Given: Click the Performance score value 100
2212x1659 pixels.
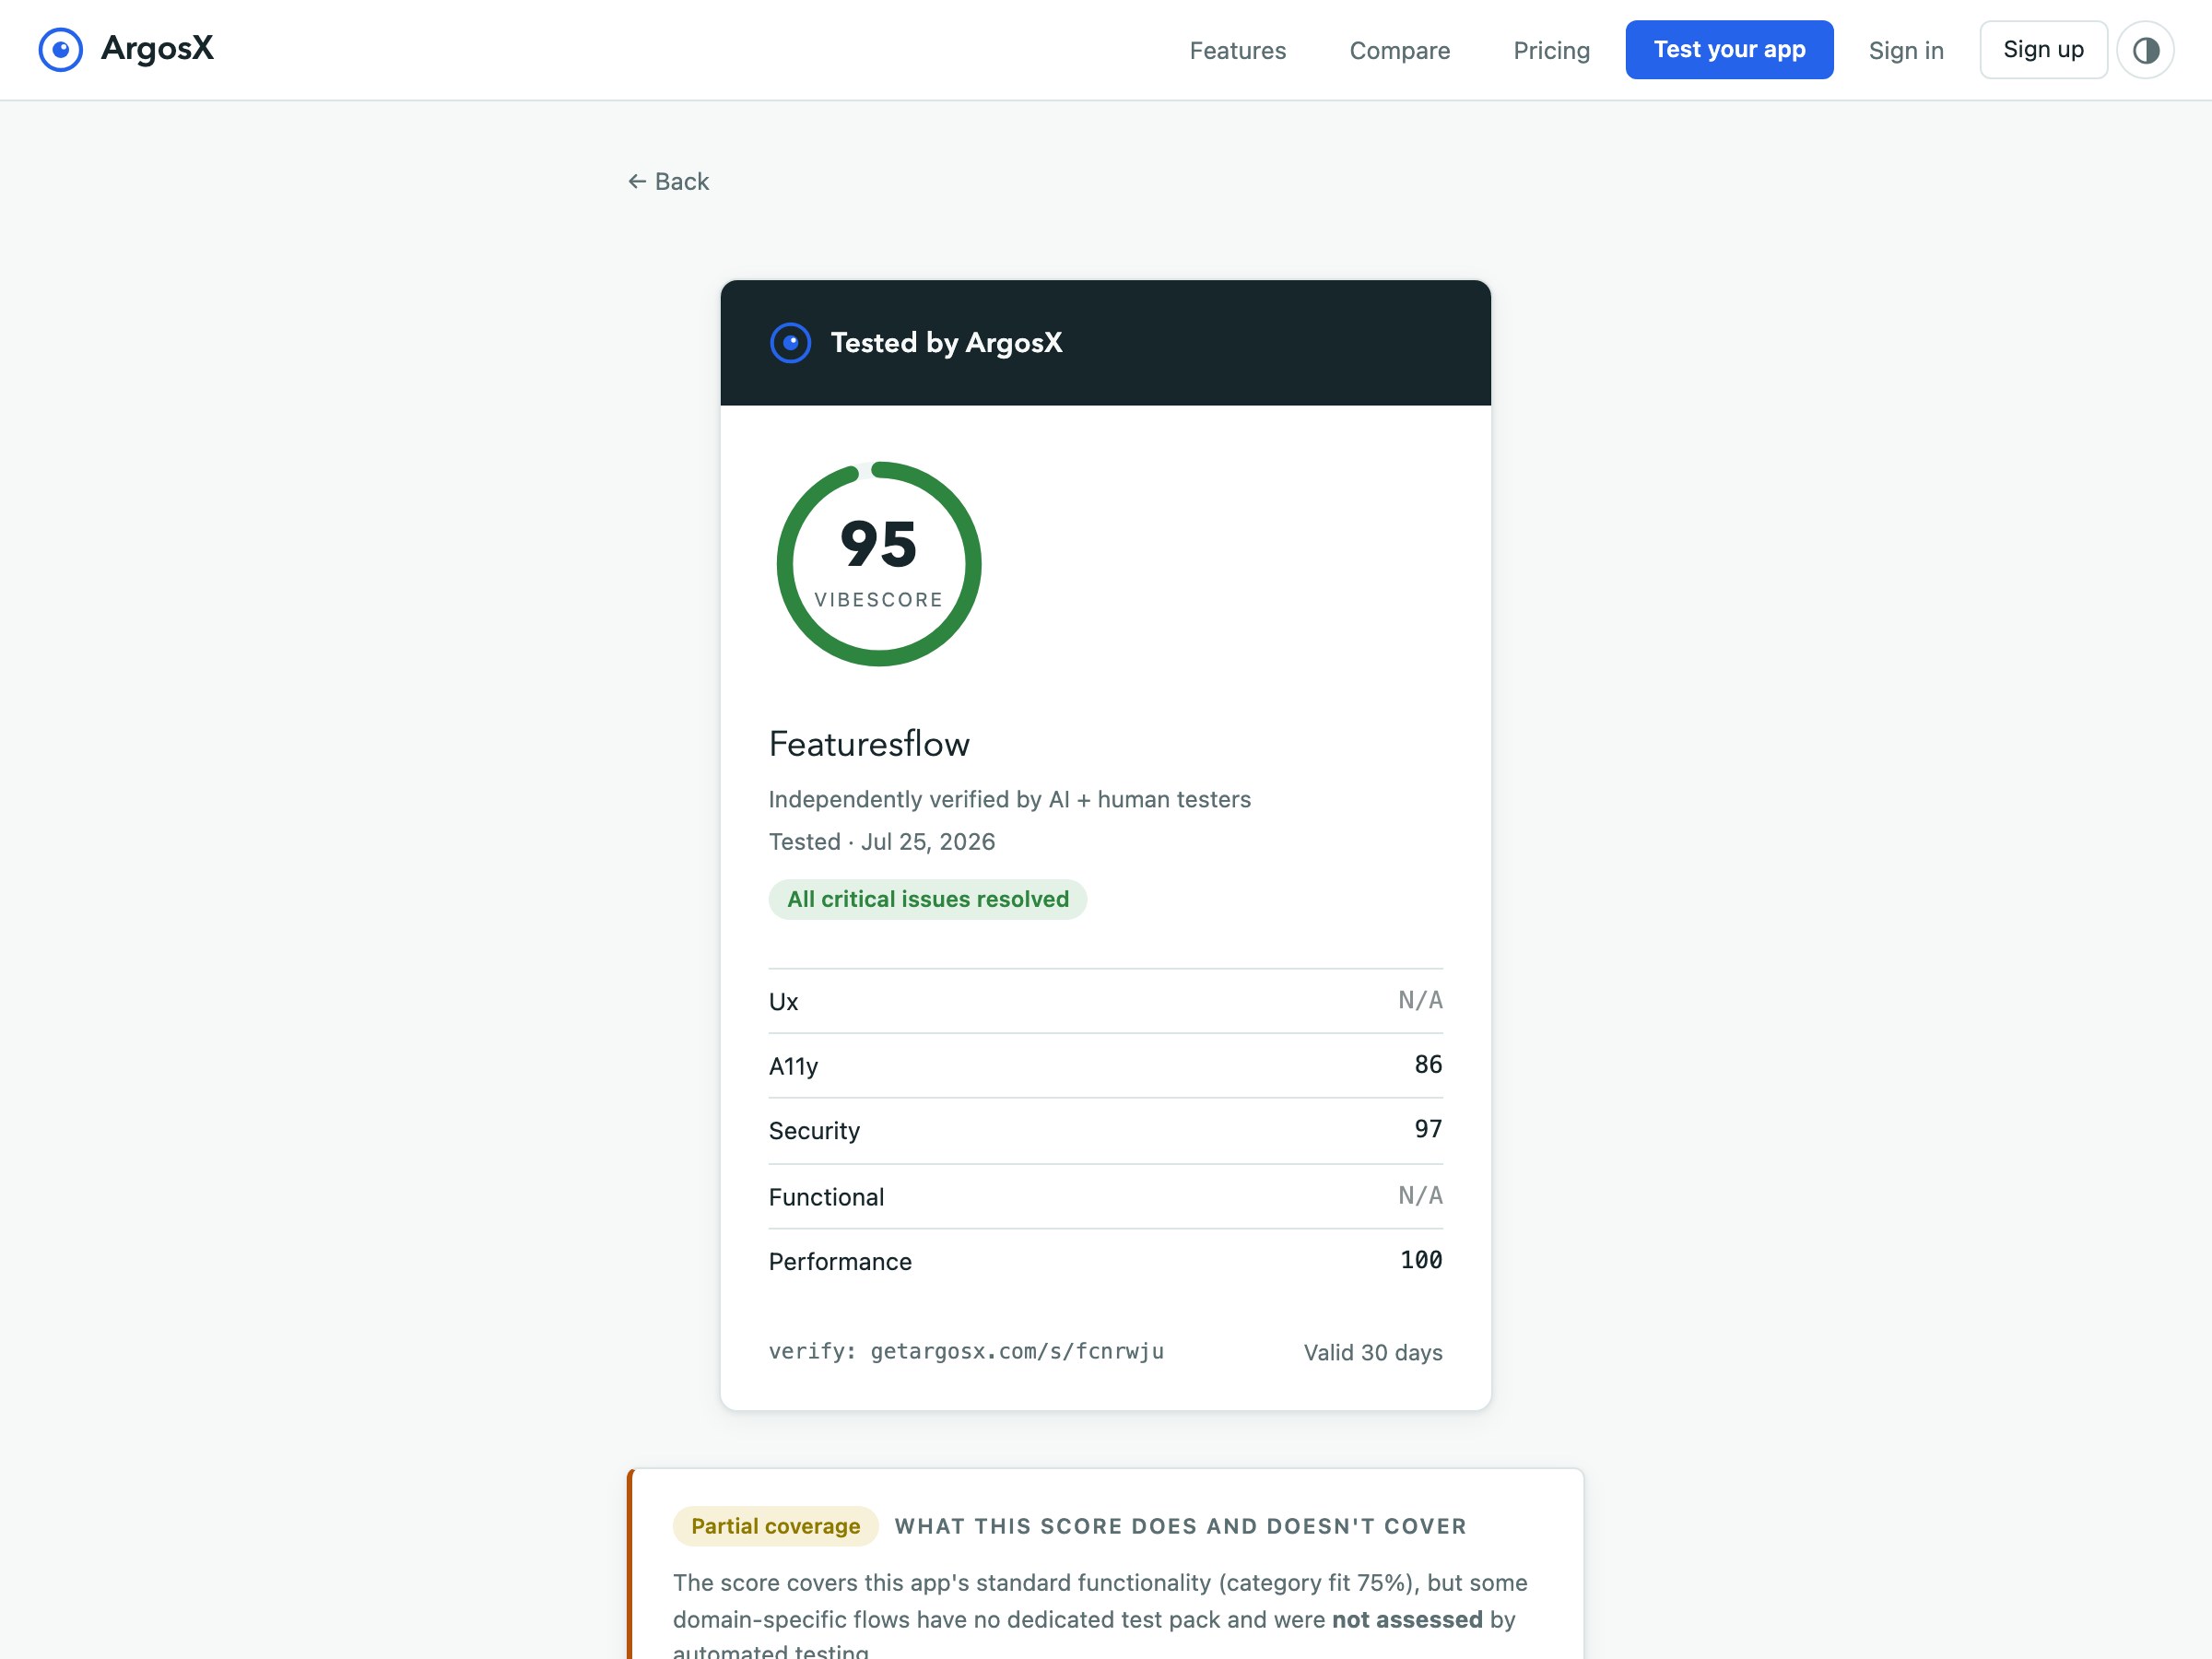Looking at the screenshot, I should [1421, 1260].
